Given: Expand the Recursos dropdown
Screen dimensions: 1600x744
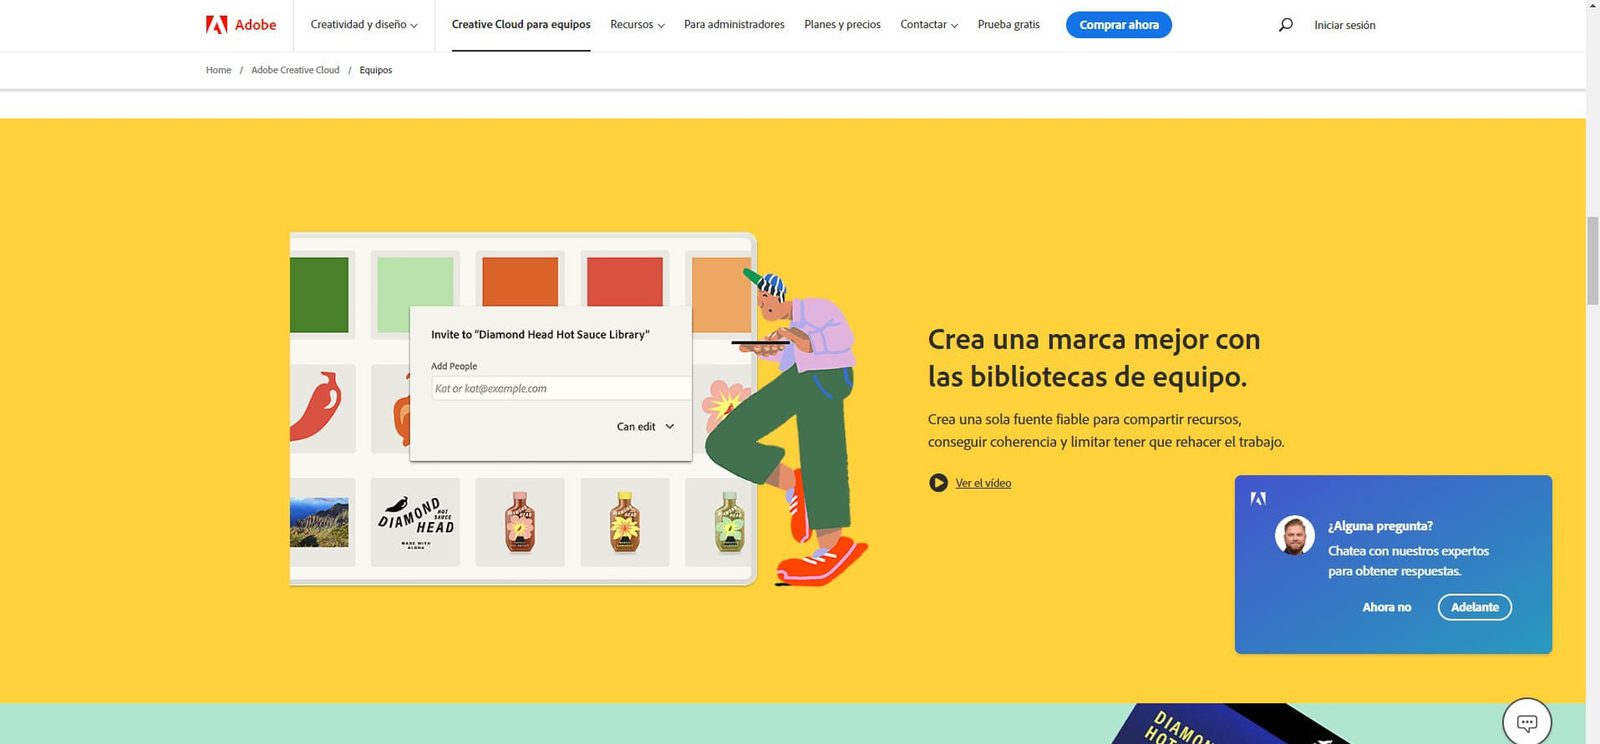Looking at the screenshot, I should (637, 25).
